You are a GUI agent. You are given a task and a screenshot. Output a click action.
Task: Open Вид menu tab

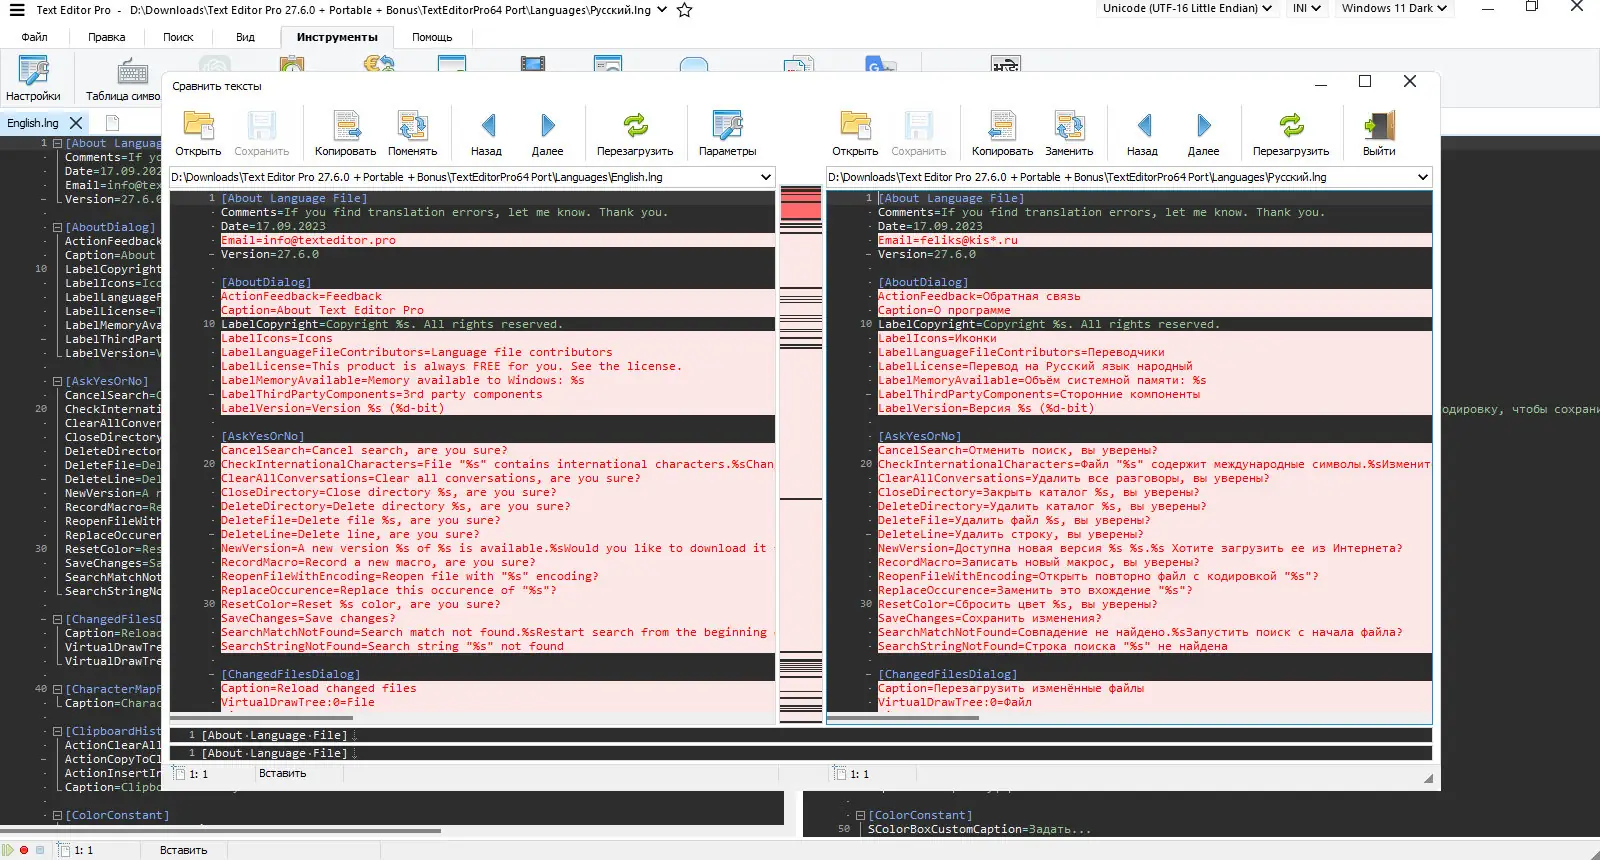[x=245, y=37]
